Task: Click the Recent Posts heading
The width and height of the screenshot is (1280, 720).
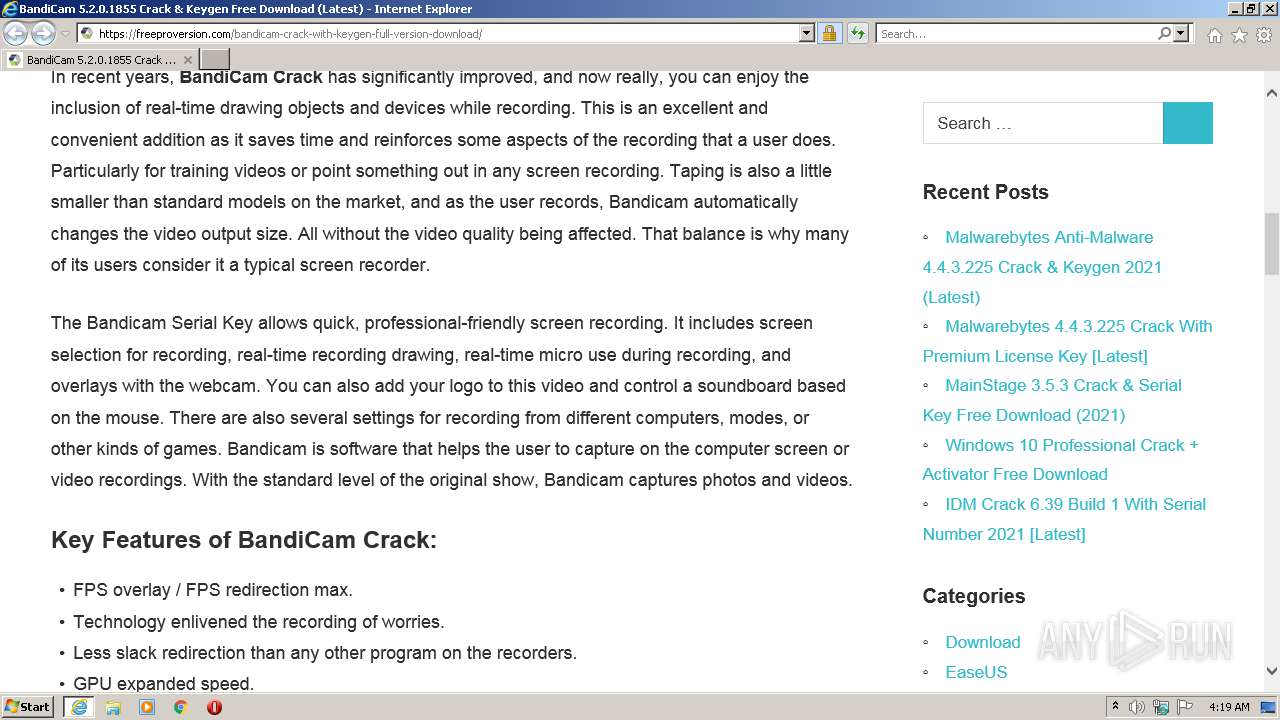Action: [985, 192]
